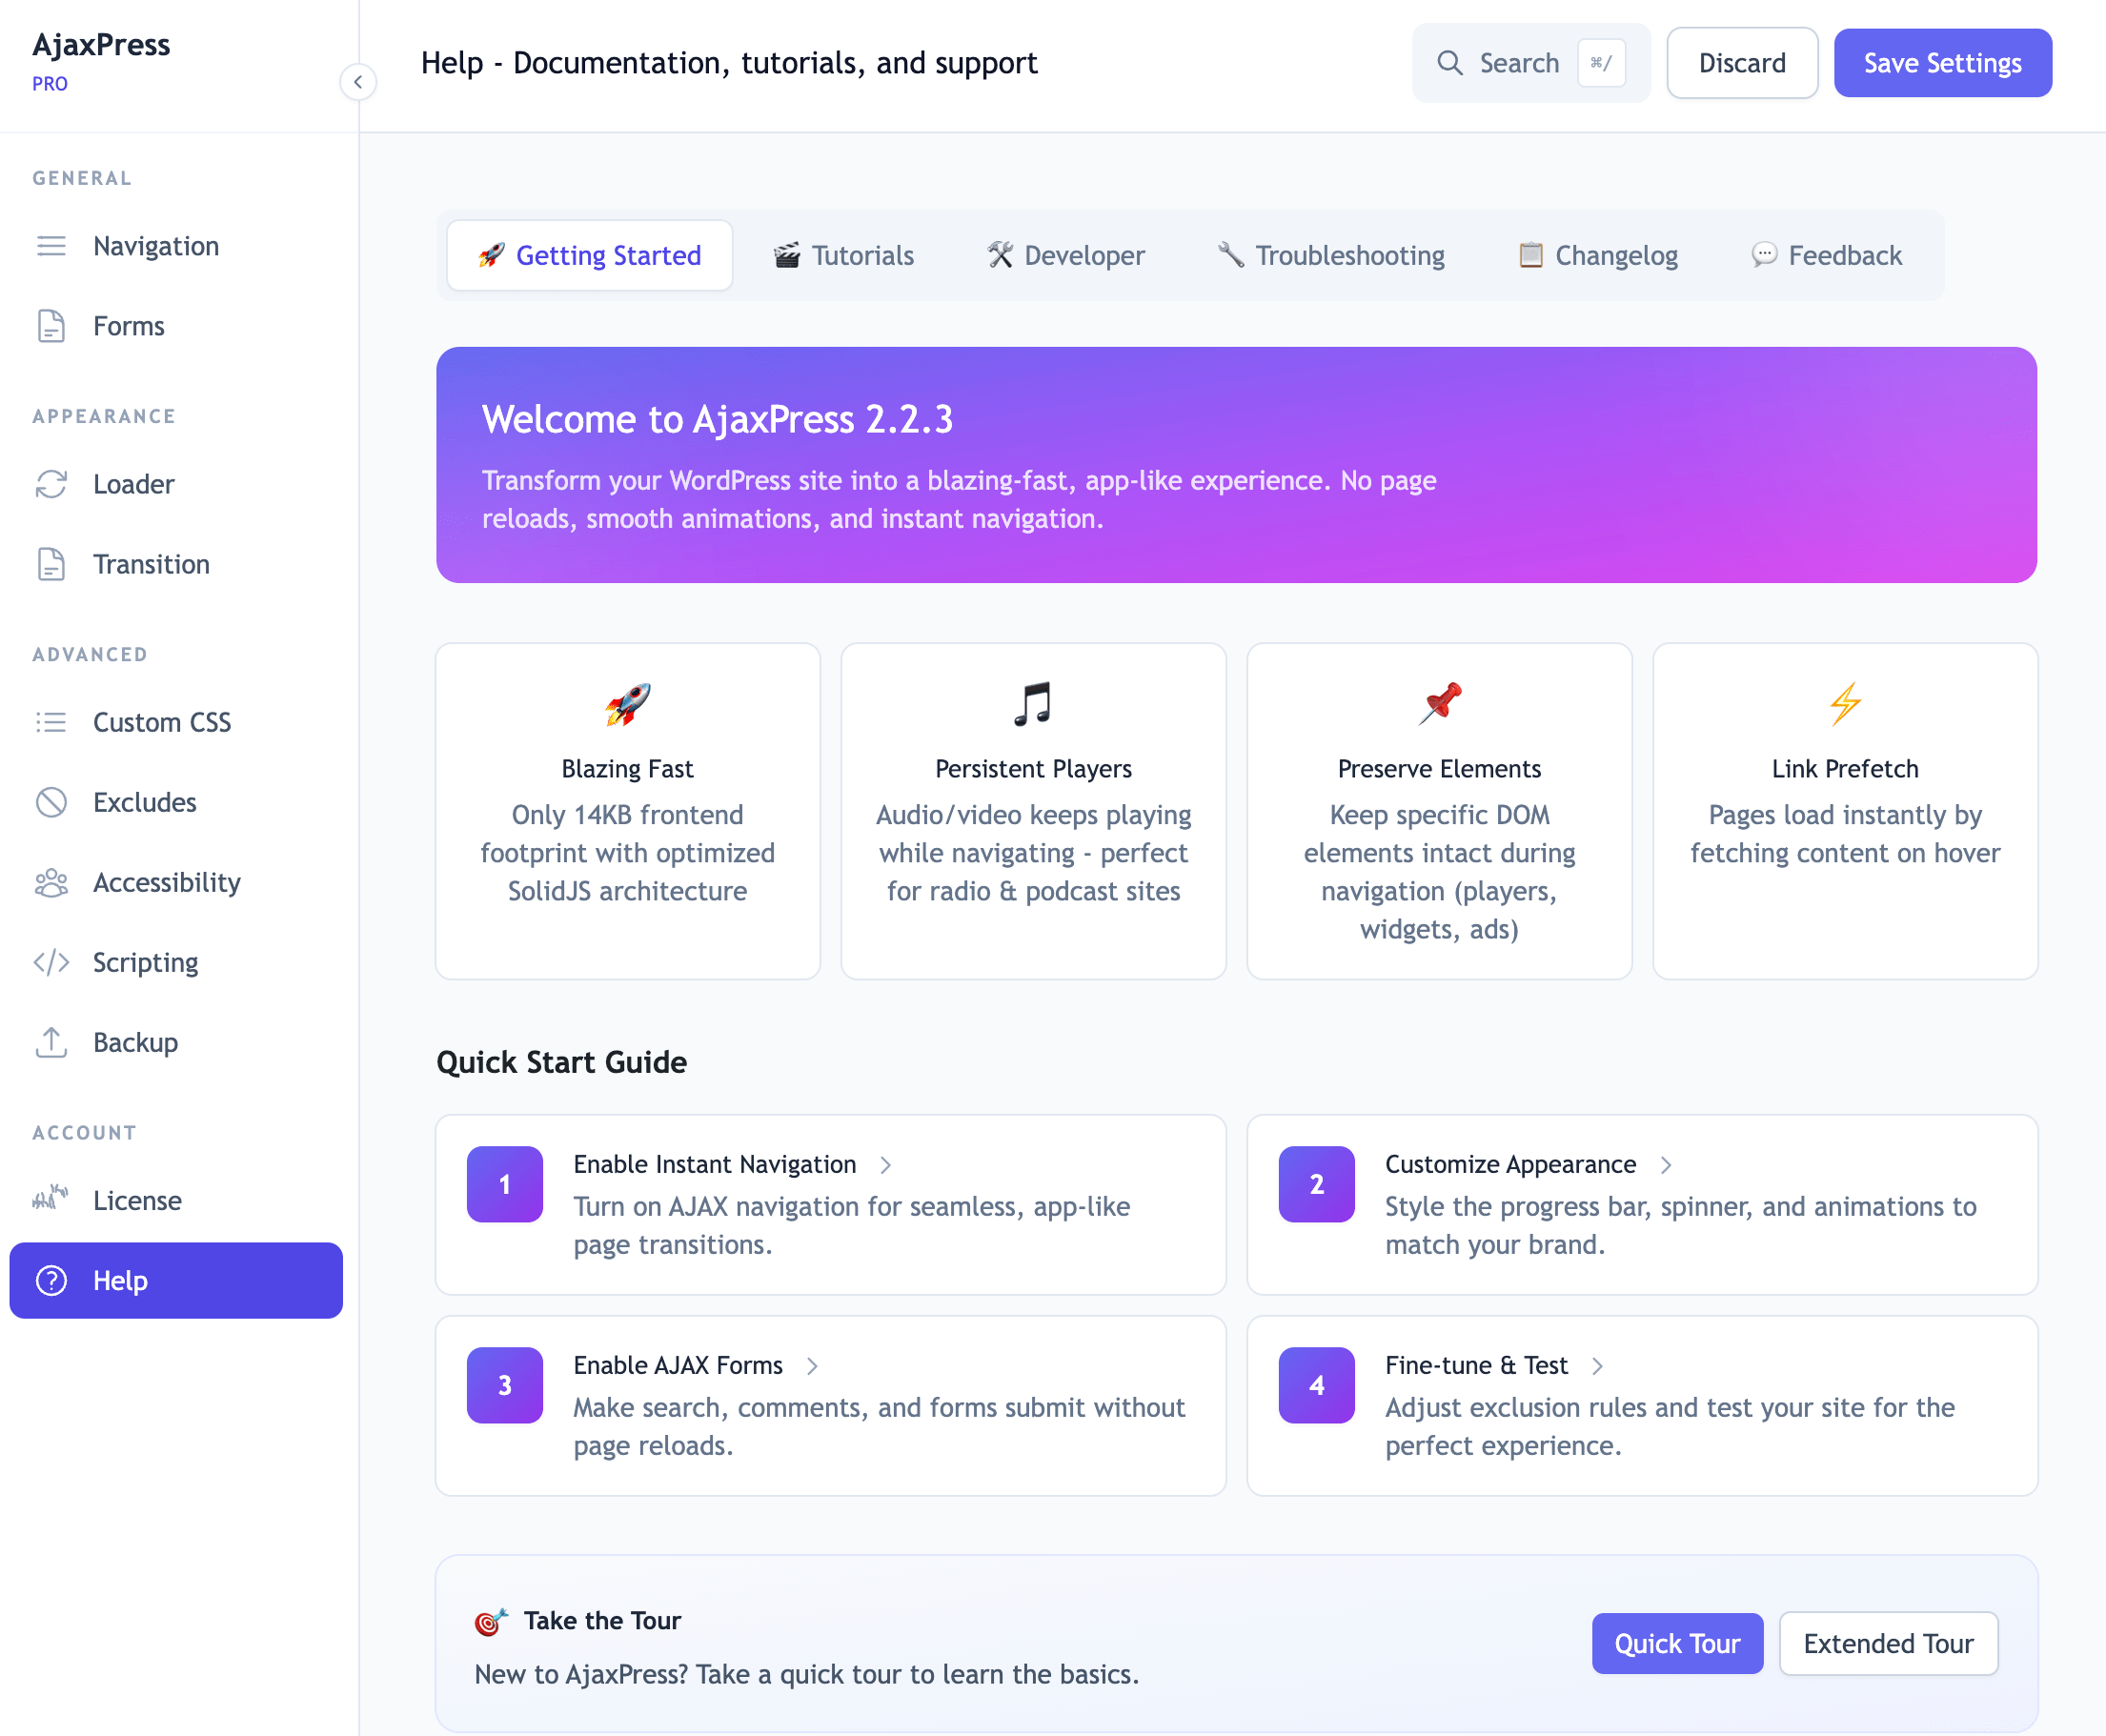Viewport: 2106px width, 1736px height.
Task: Open the Changelog tab
Action: coord(1597,255)
